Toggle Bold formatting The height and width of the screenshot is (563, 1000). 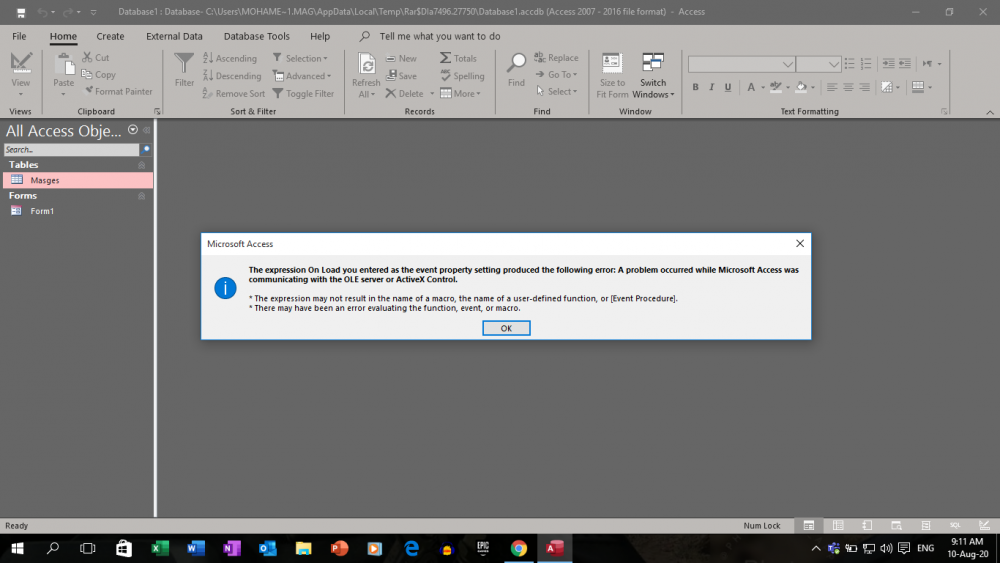pyautogui.click(x=695, y=87)
